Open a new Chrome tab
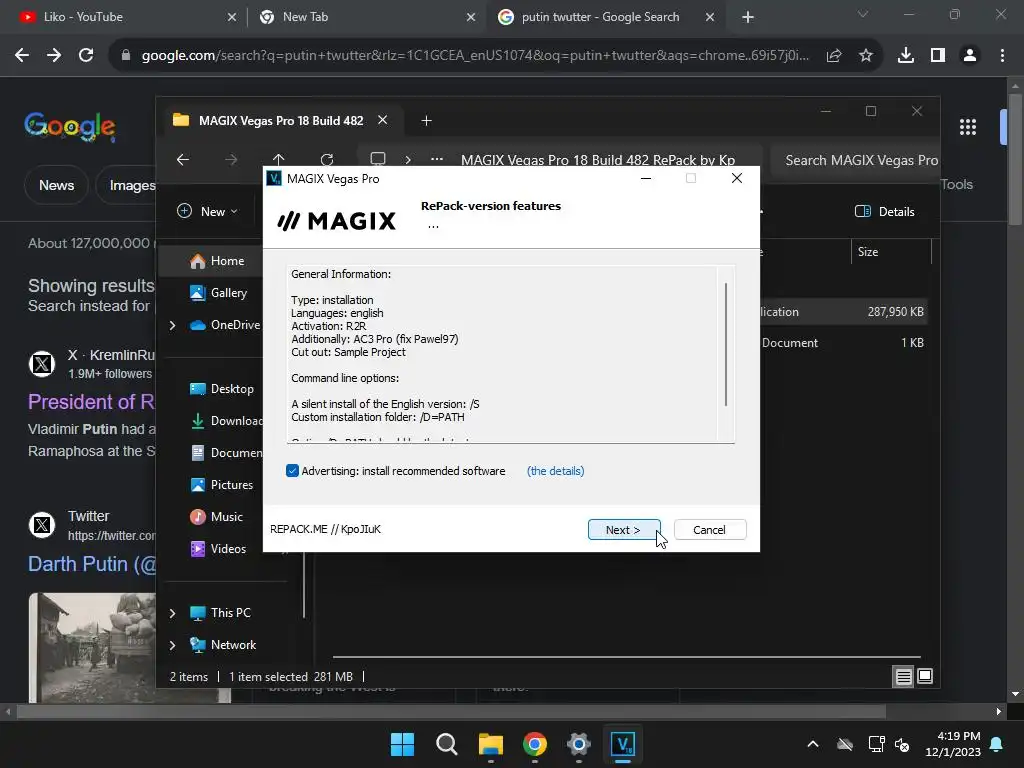Viewport: 1024px width, 768px height. (748, 18)
